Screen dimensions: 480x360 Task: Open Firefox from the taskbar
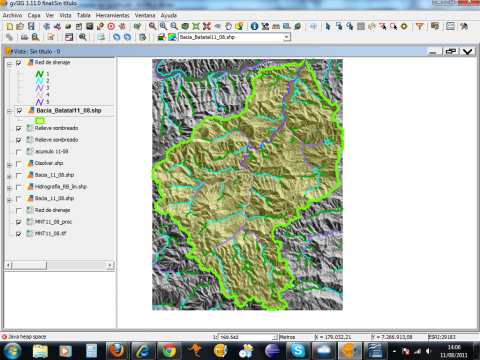(117, 351)
